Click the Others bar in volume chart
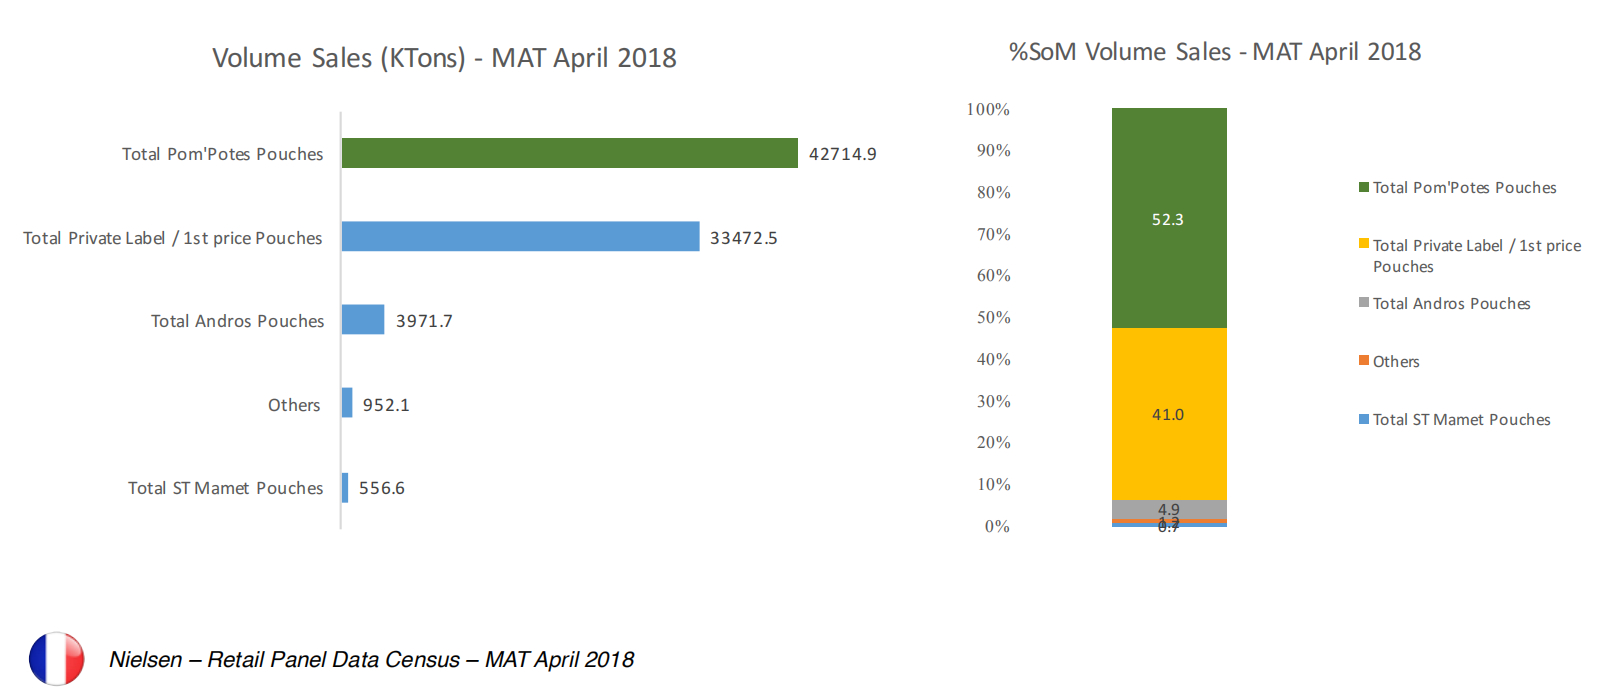 pos(347,403)
